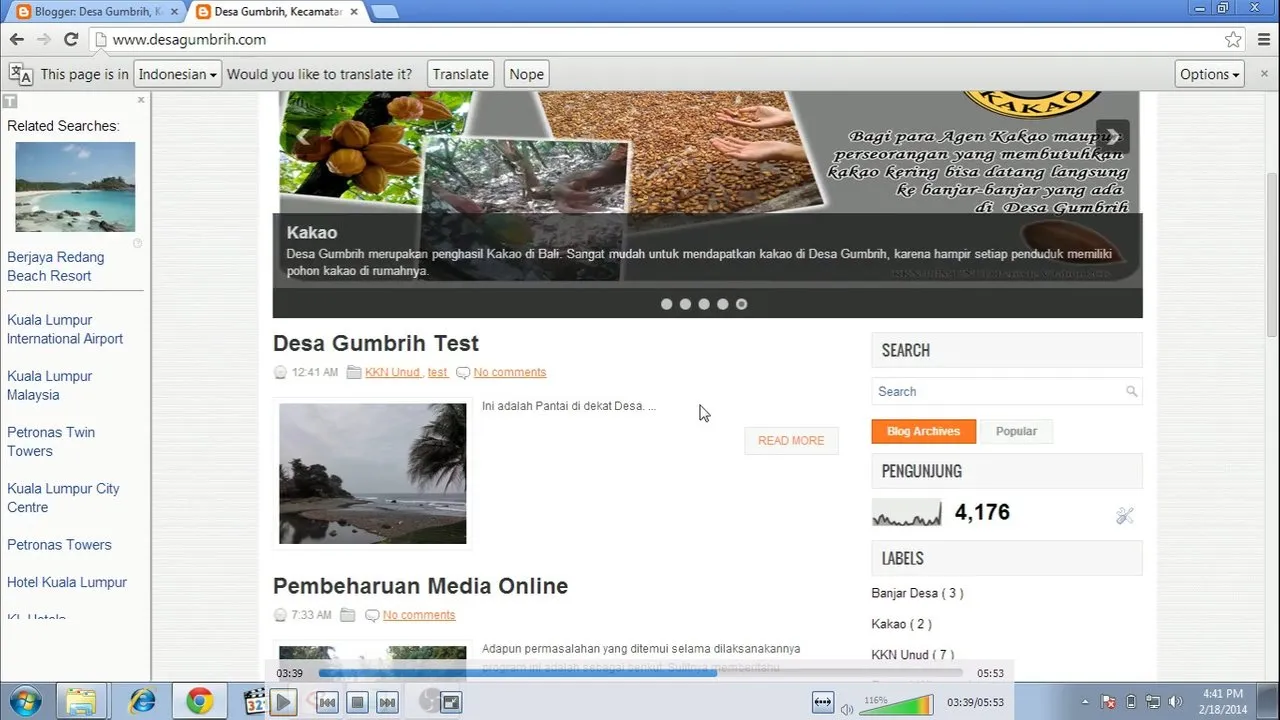The width and height of the screenshot is (1280, 720).
Task: Open No comments link under Desa Gumbrih Test
Action: (510, 372)
